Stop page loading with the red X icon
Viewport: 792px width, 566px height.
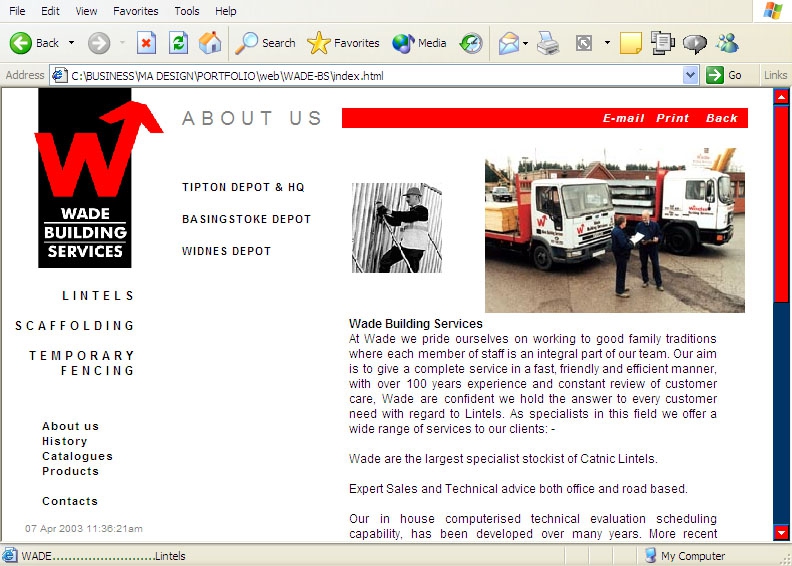tap(146, 43)
